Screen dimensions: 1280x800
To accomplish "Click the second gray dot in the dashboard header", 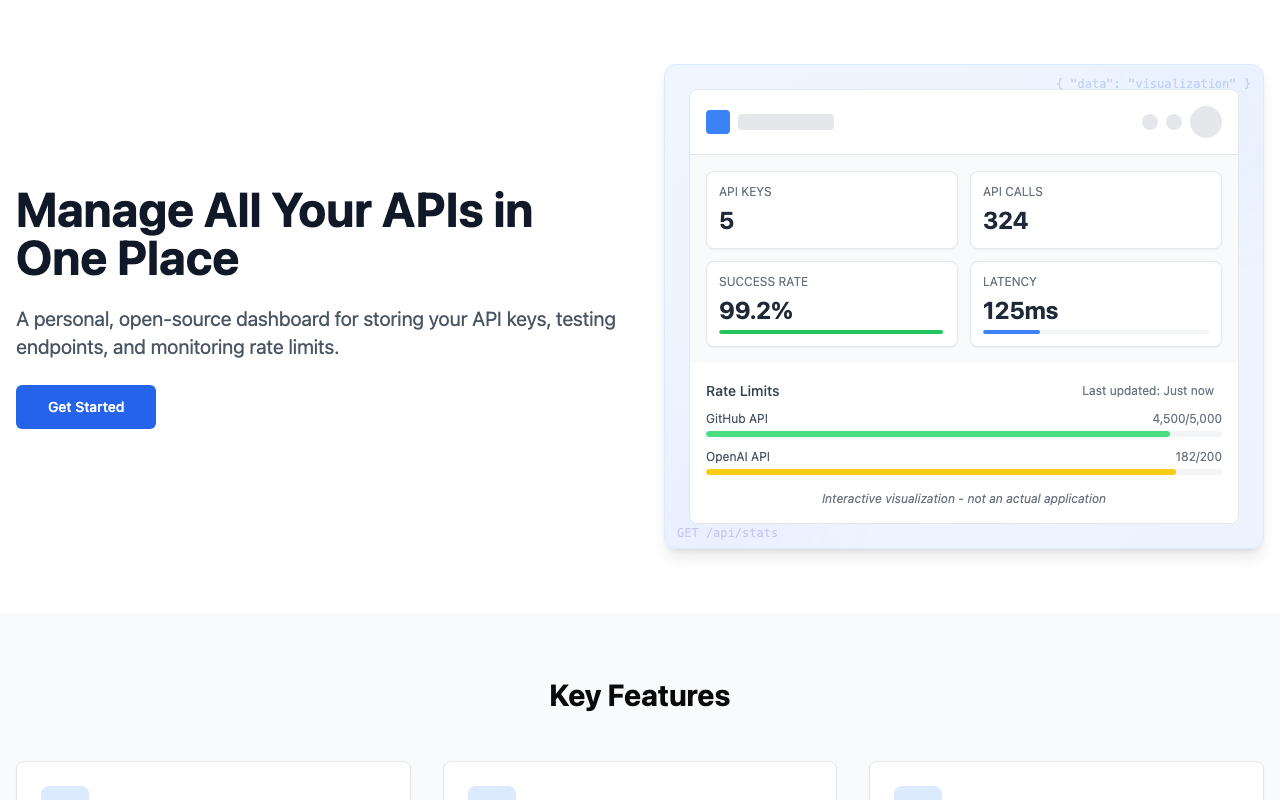I will 1173,121.
